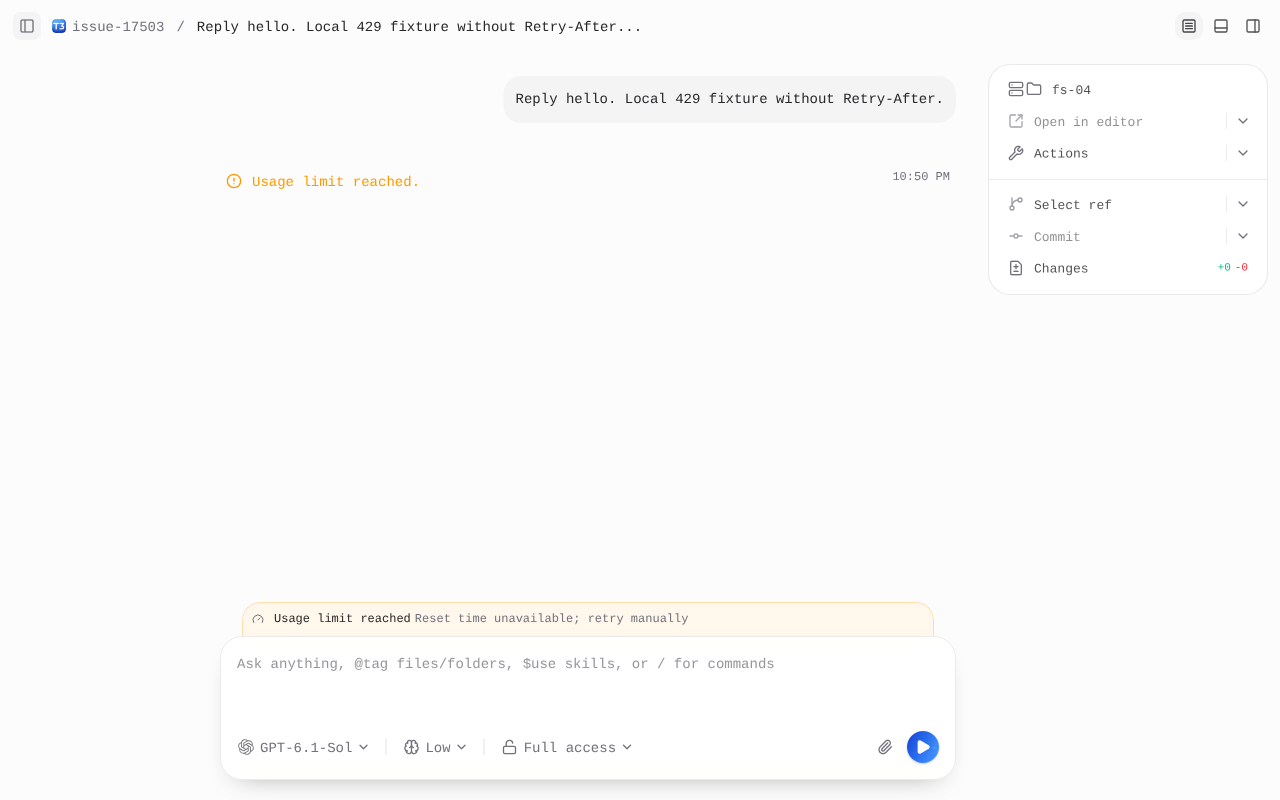Screen dimensions: 1280x800
Task: Click the thread title in the header
Action: (x=419, y=27)
